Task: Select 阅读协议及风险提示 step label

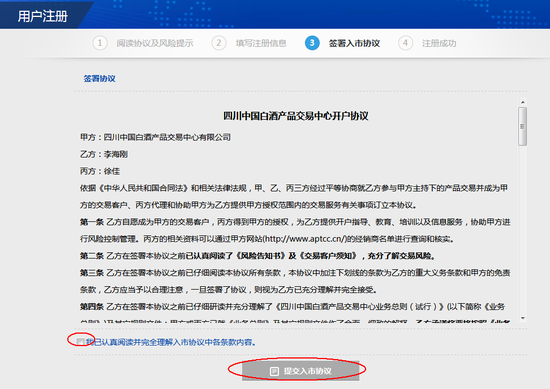Action: point(155,43)
